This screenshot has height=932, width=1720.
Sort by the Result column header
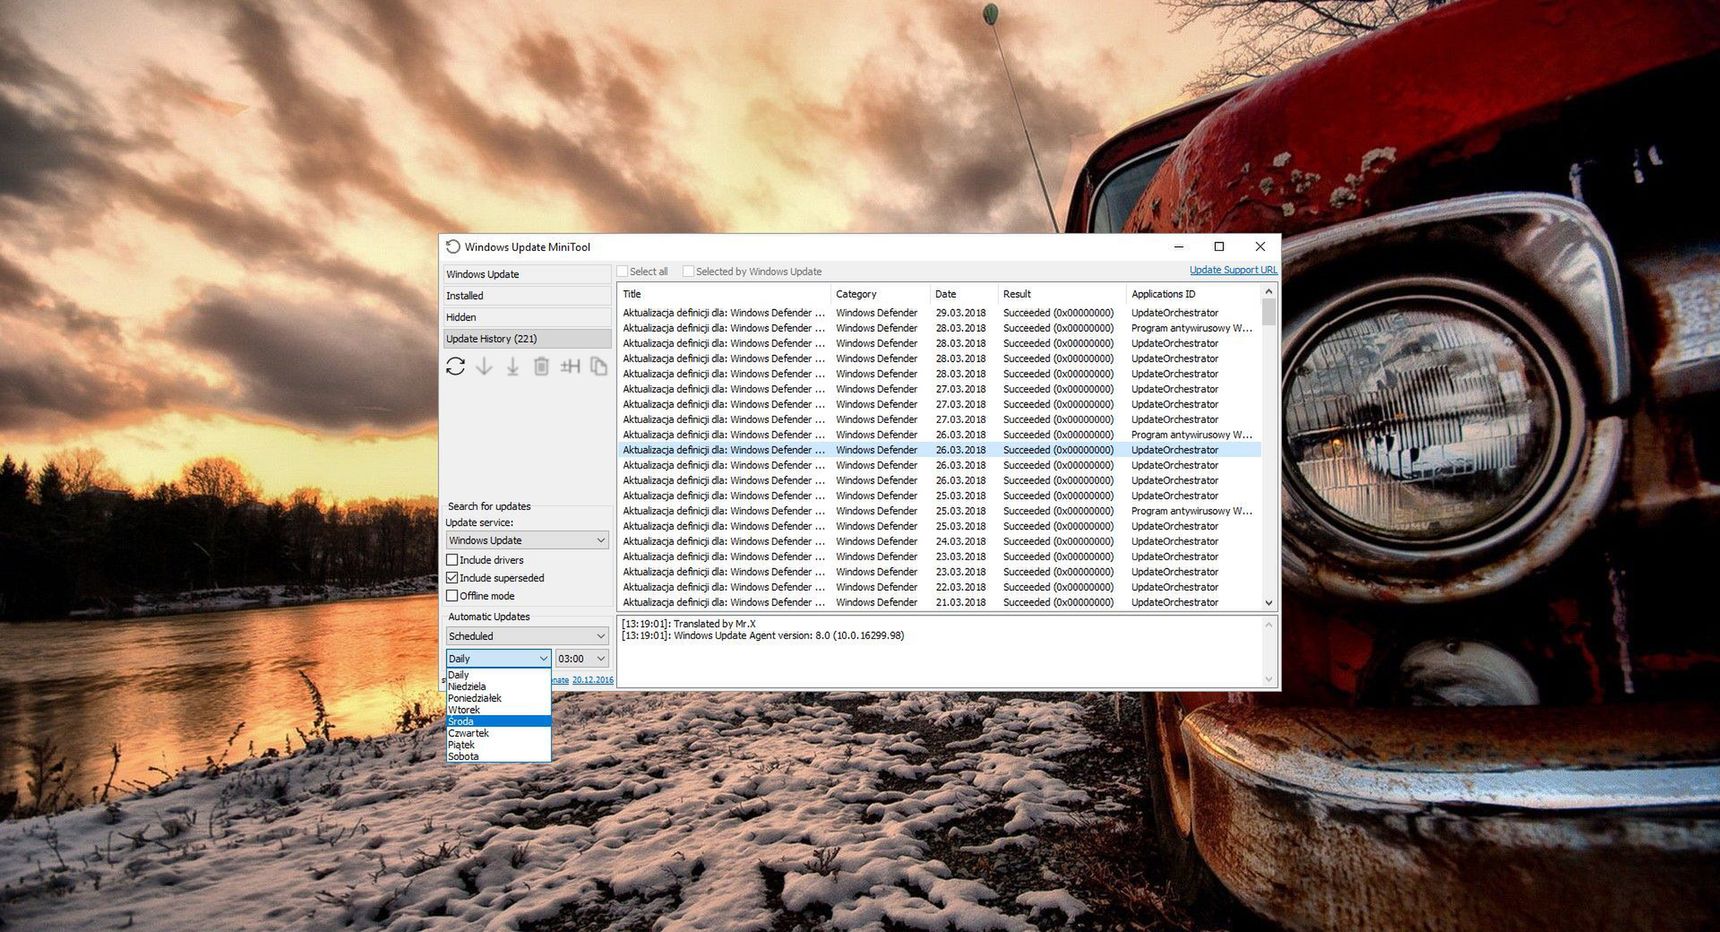click(1062, 294)
